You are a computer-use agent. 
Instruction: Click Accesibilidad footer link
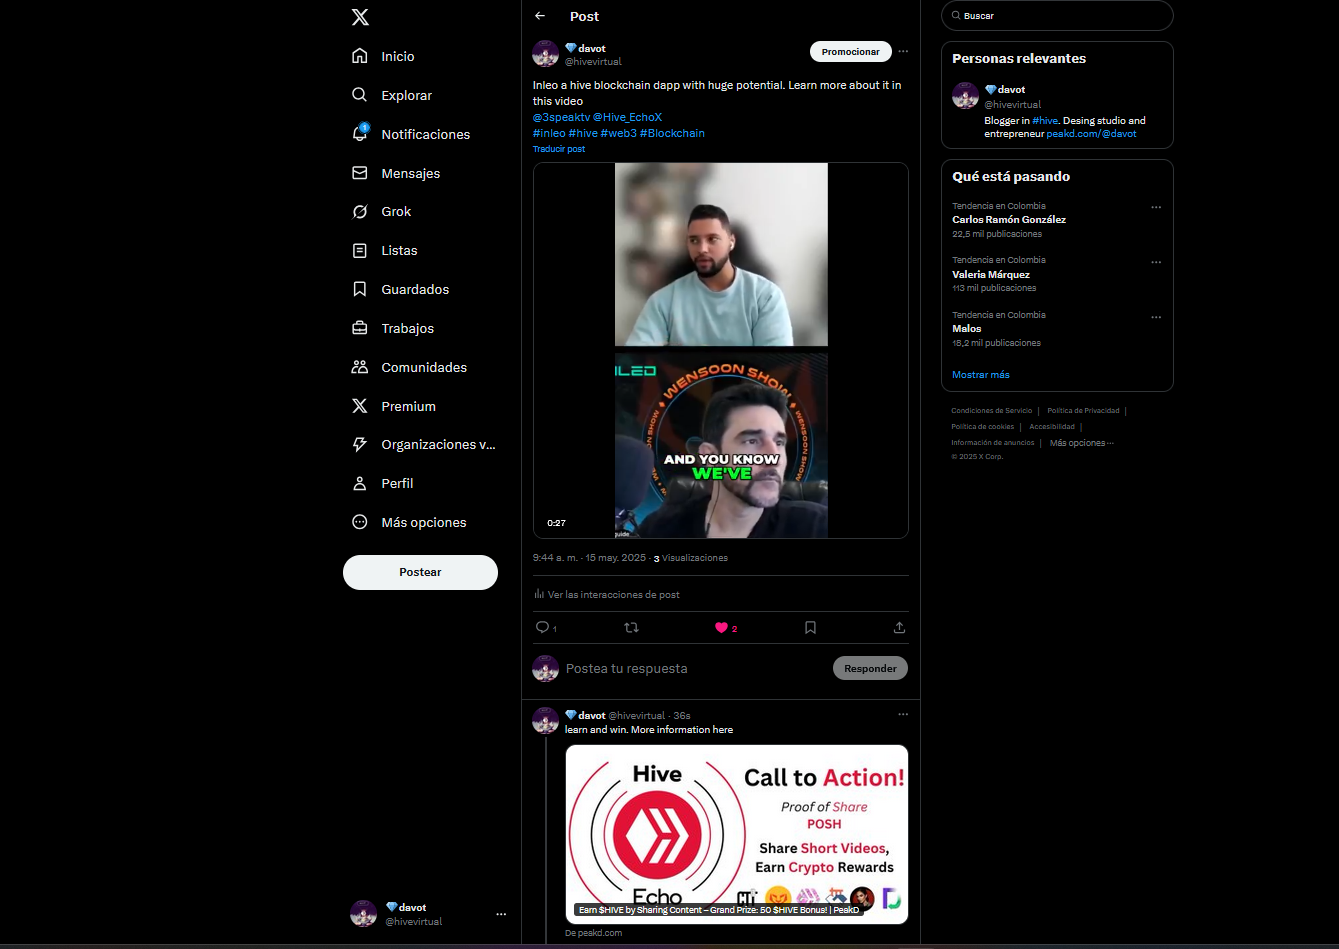(1052, 426)
